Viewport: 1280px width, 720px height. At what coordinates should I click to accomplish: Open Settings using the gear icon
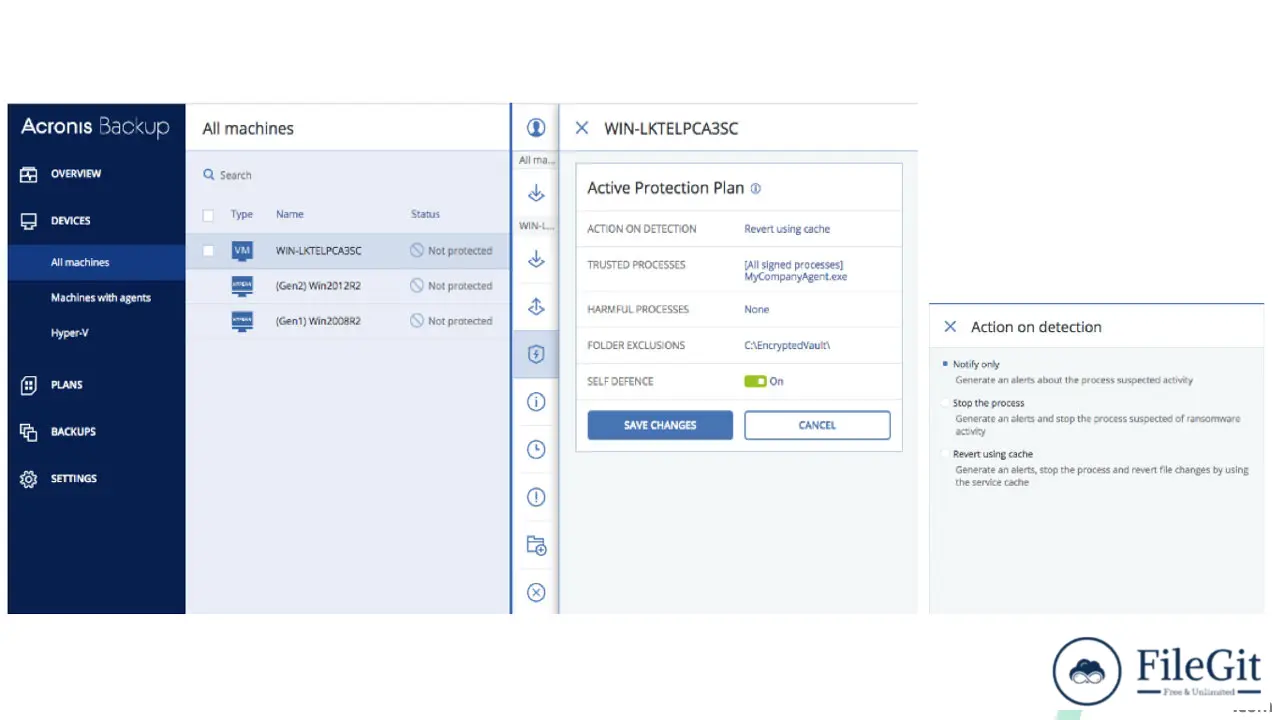point(29,479)
